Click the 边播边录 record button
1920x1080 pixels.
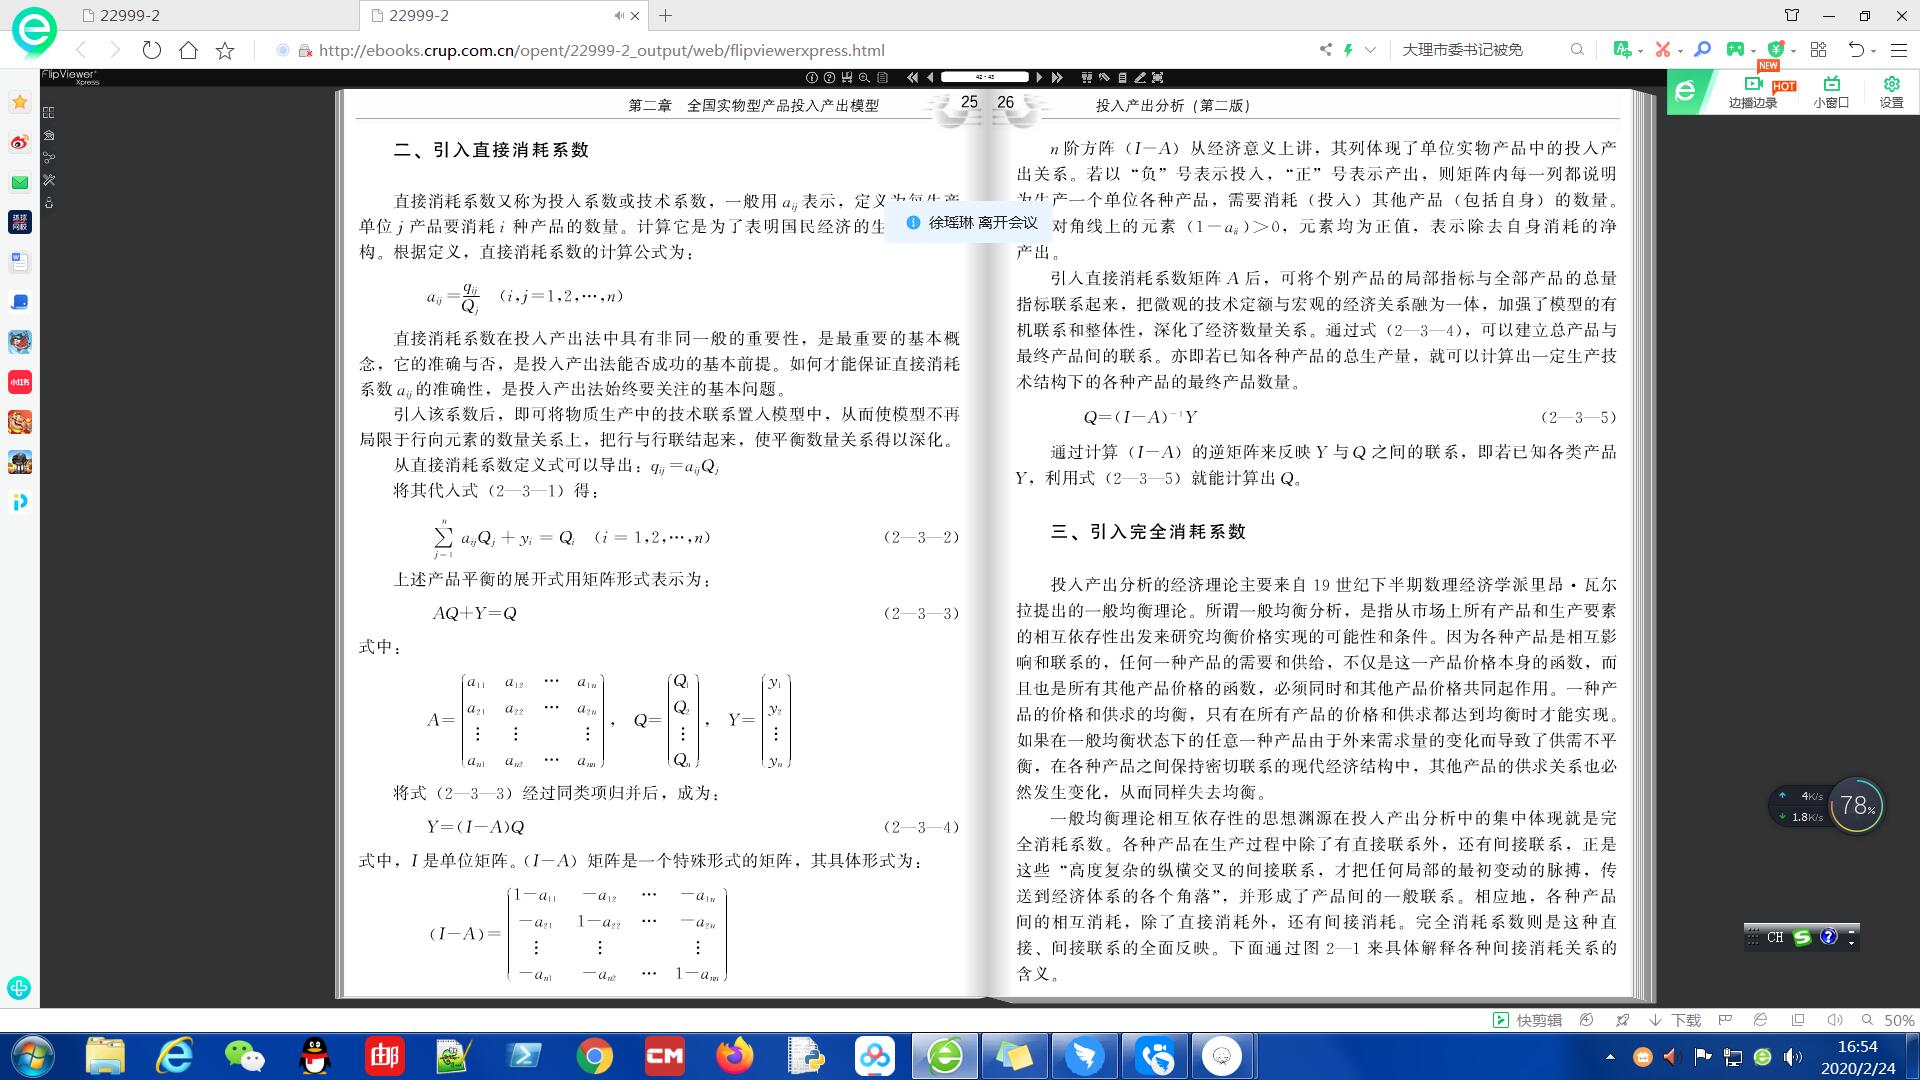1753,92
